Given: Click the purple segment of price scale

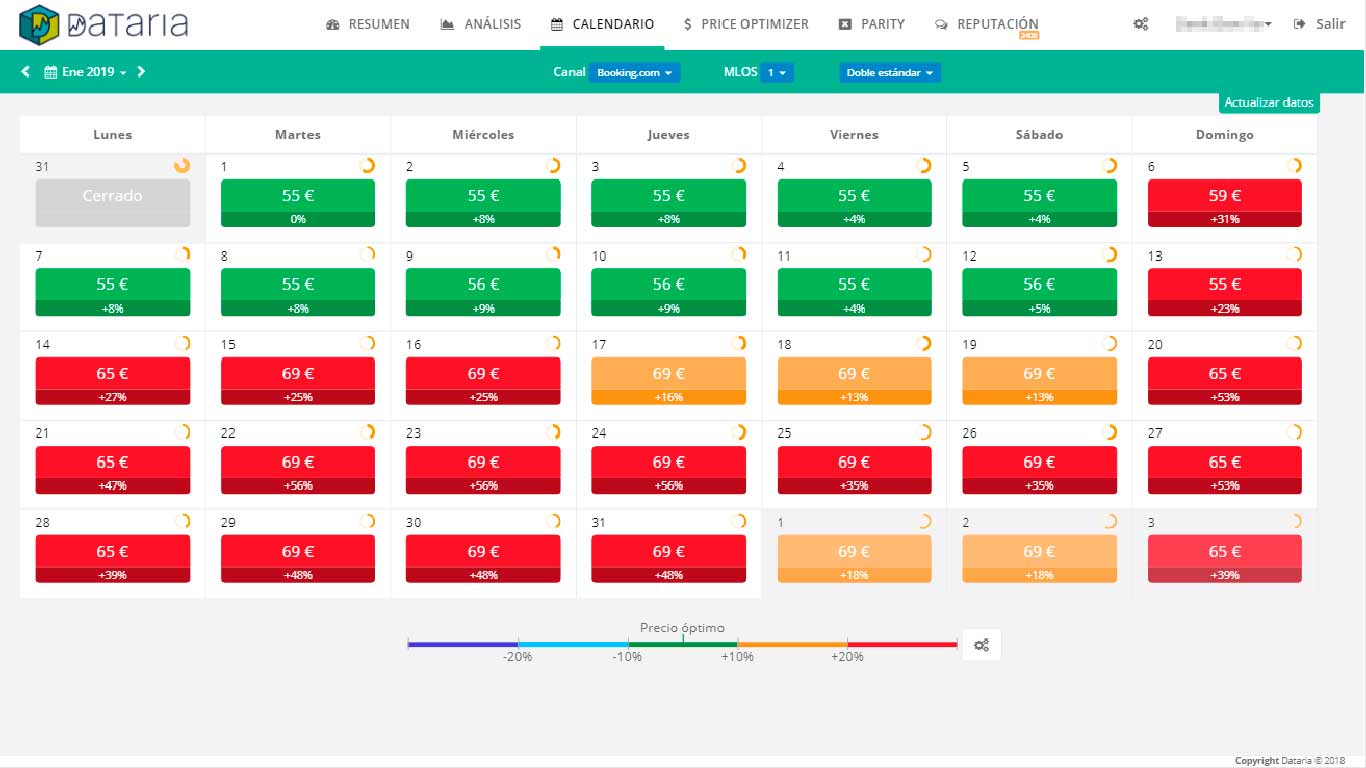Looking at the screenshot, I should 463,645.
